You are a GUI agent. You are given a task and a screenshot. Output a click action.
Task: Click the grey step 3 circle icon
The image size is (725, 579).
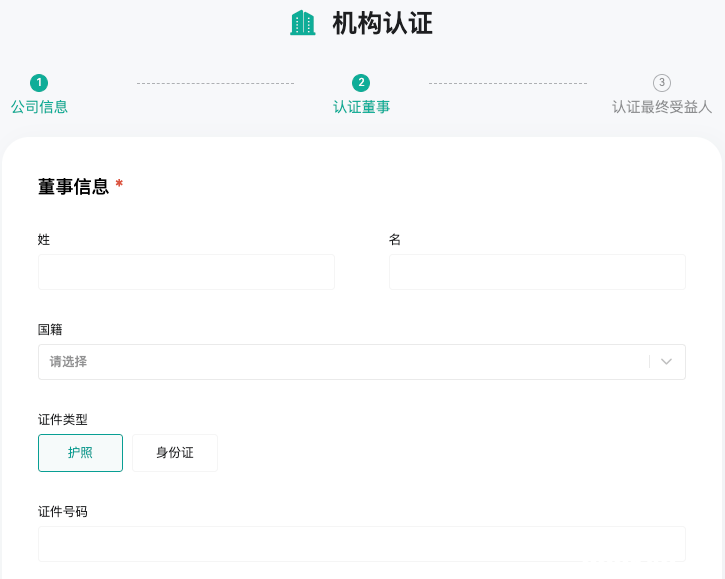coord(661,83)
